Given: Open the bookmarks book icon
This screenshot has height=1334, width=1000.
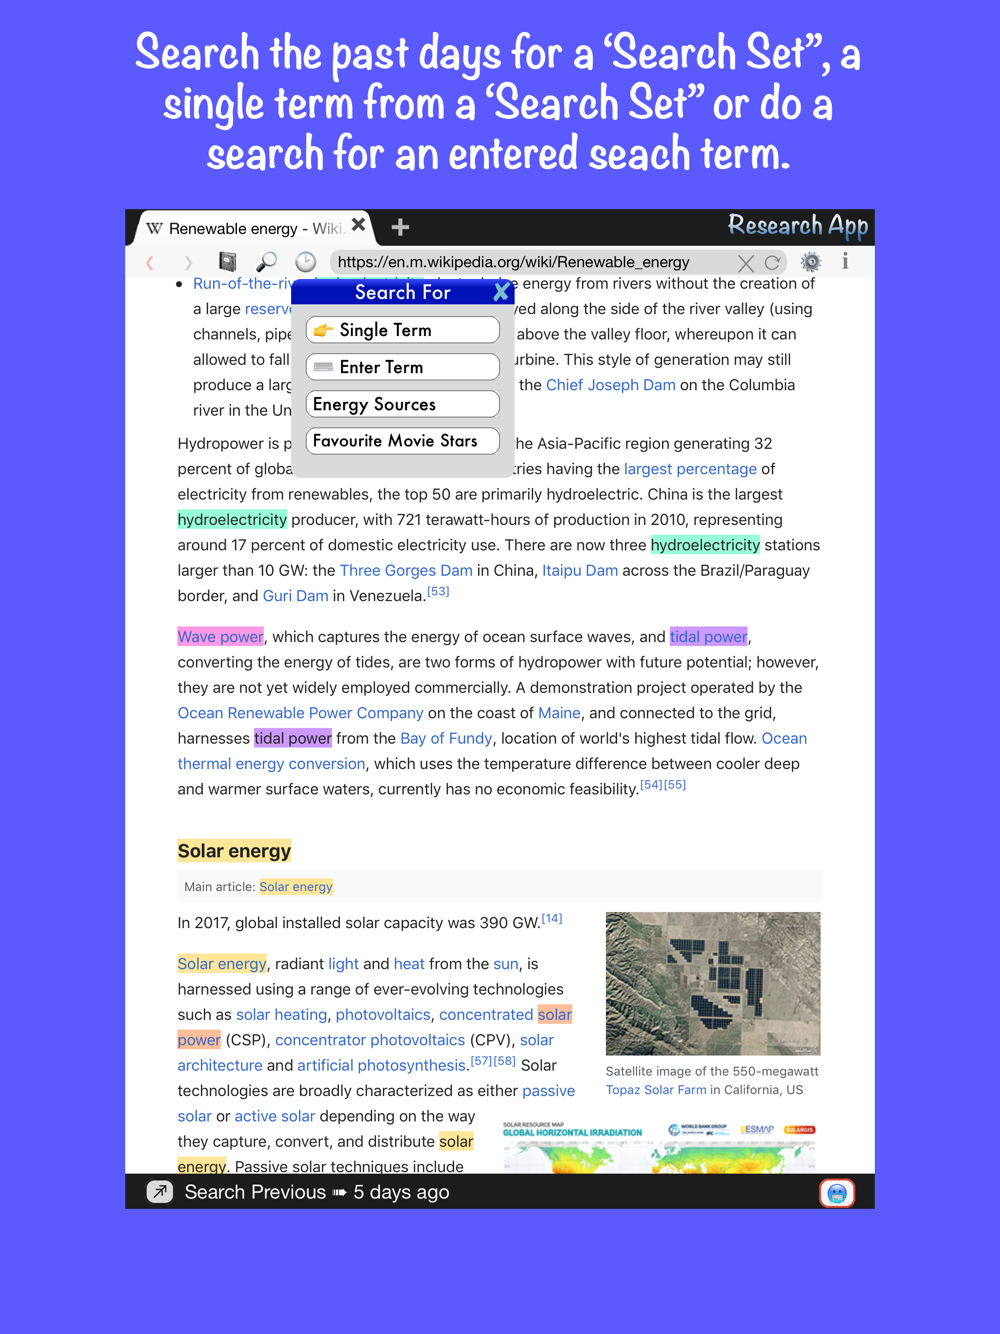Looking at the screenshot, I should click(x=228, y=262).
